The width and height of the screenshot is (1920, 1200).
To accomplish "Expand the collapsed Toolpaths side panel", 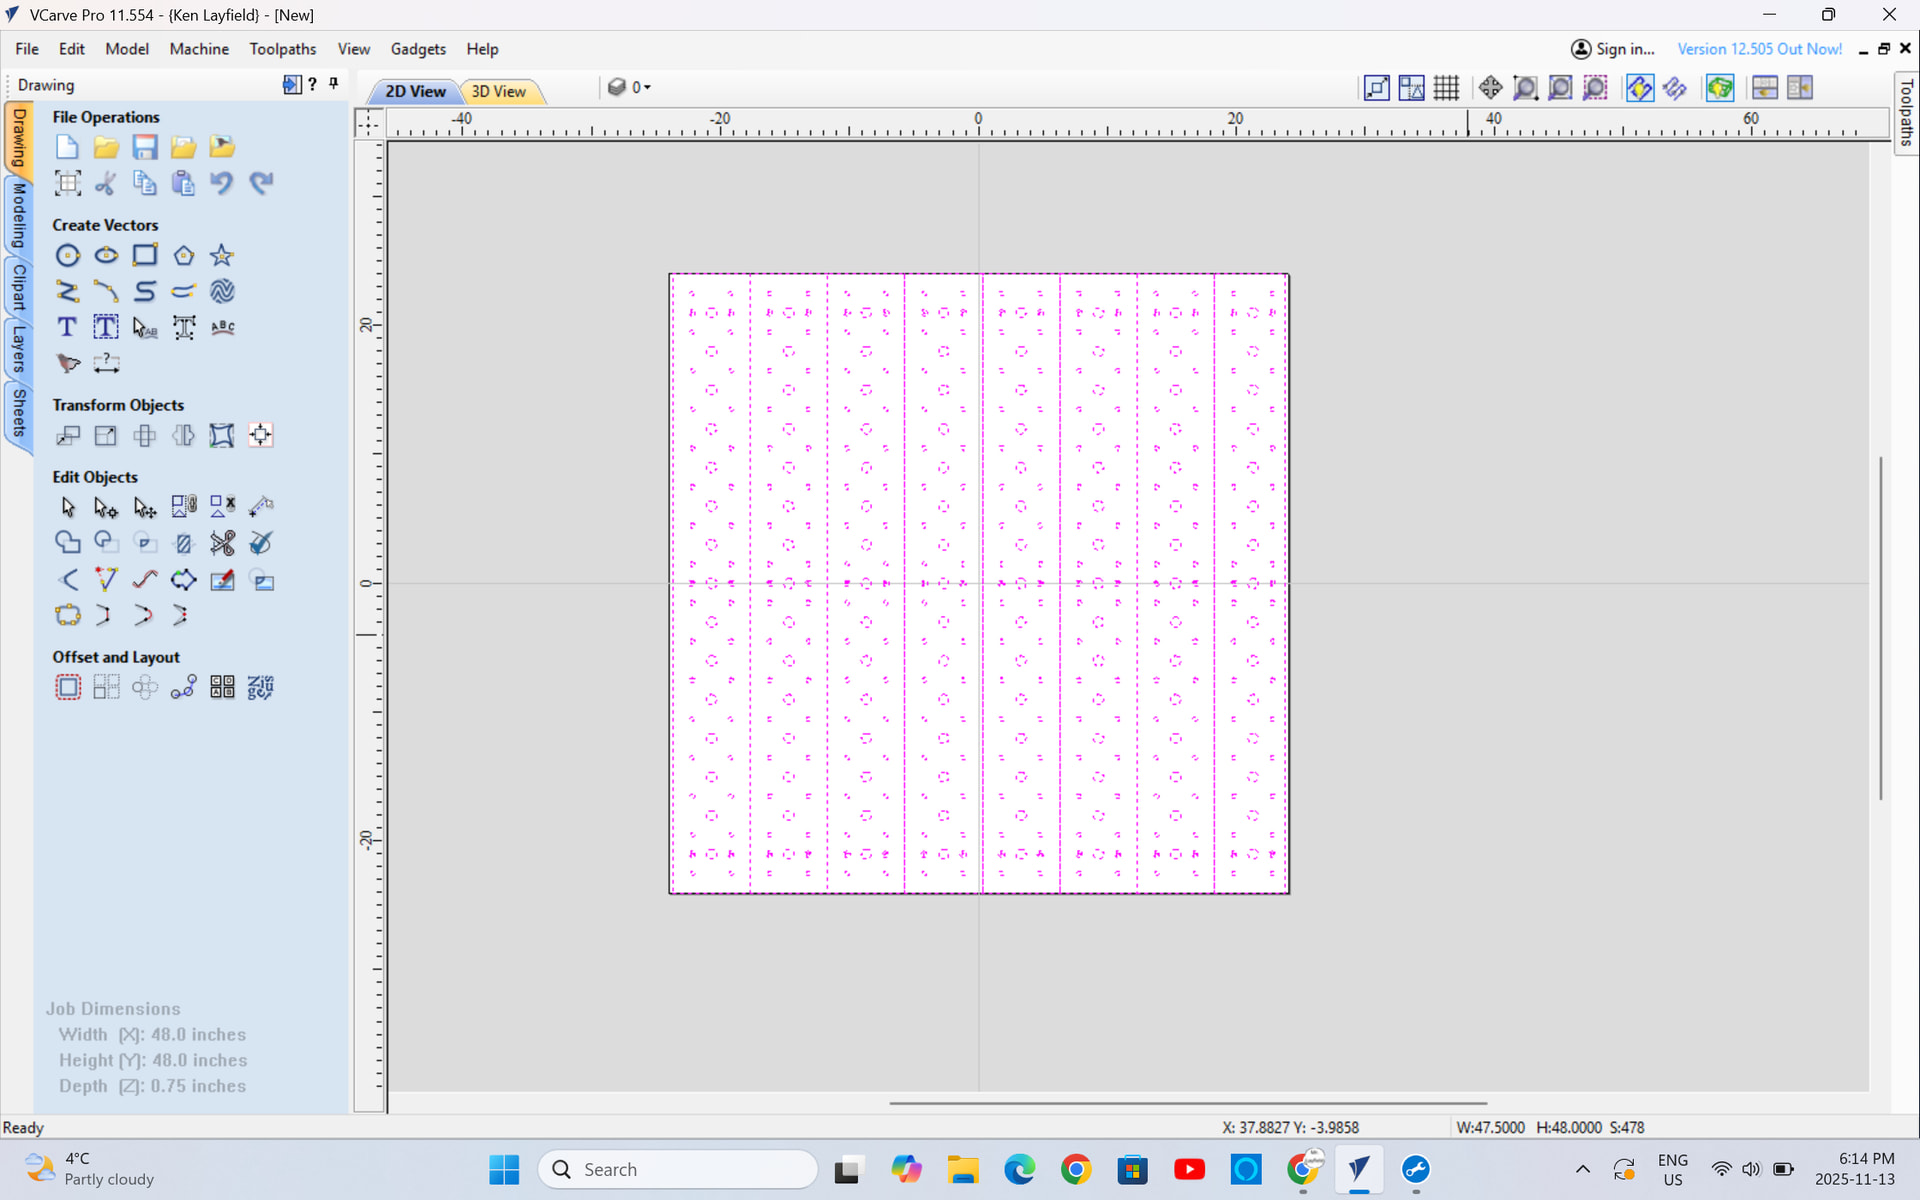I will tap(1906, 112).
